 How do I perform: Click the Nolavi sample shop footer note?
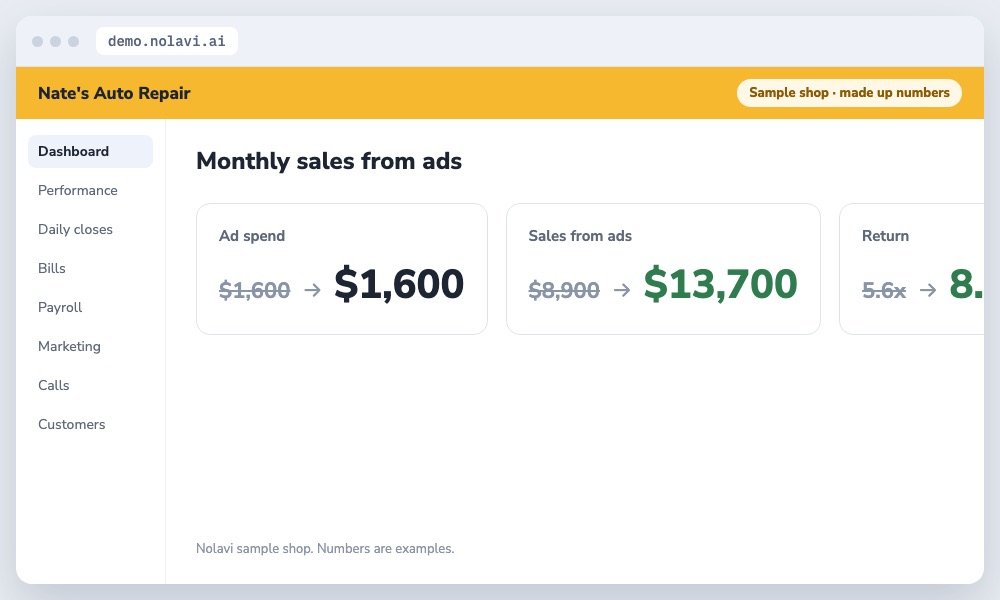325,548
